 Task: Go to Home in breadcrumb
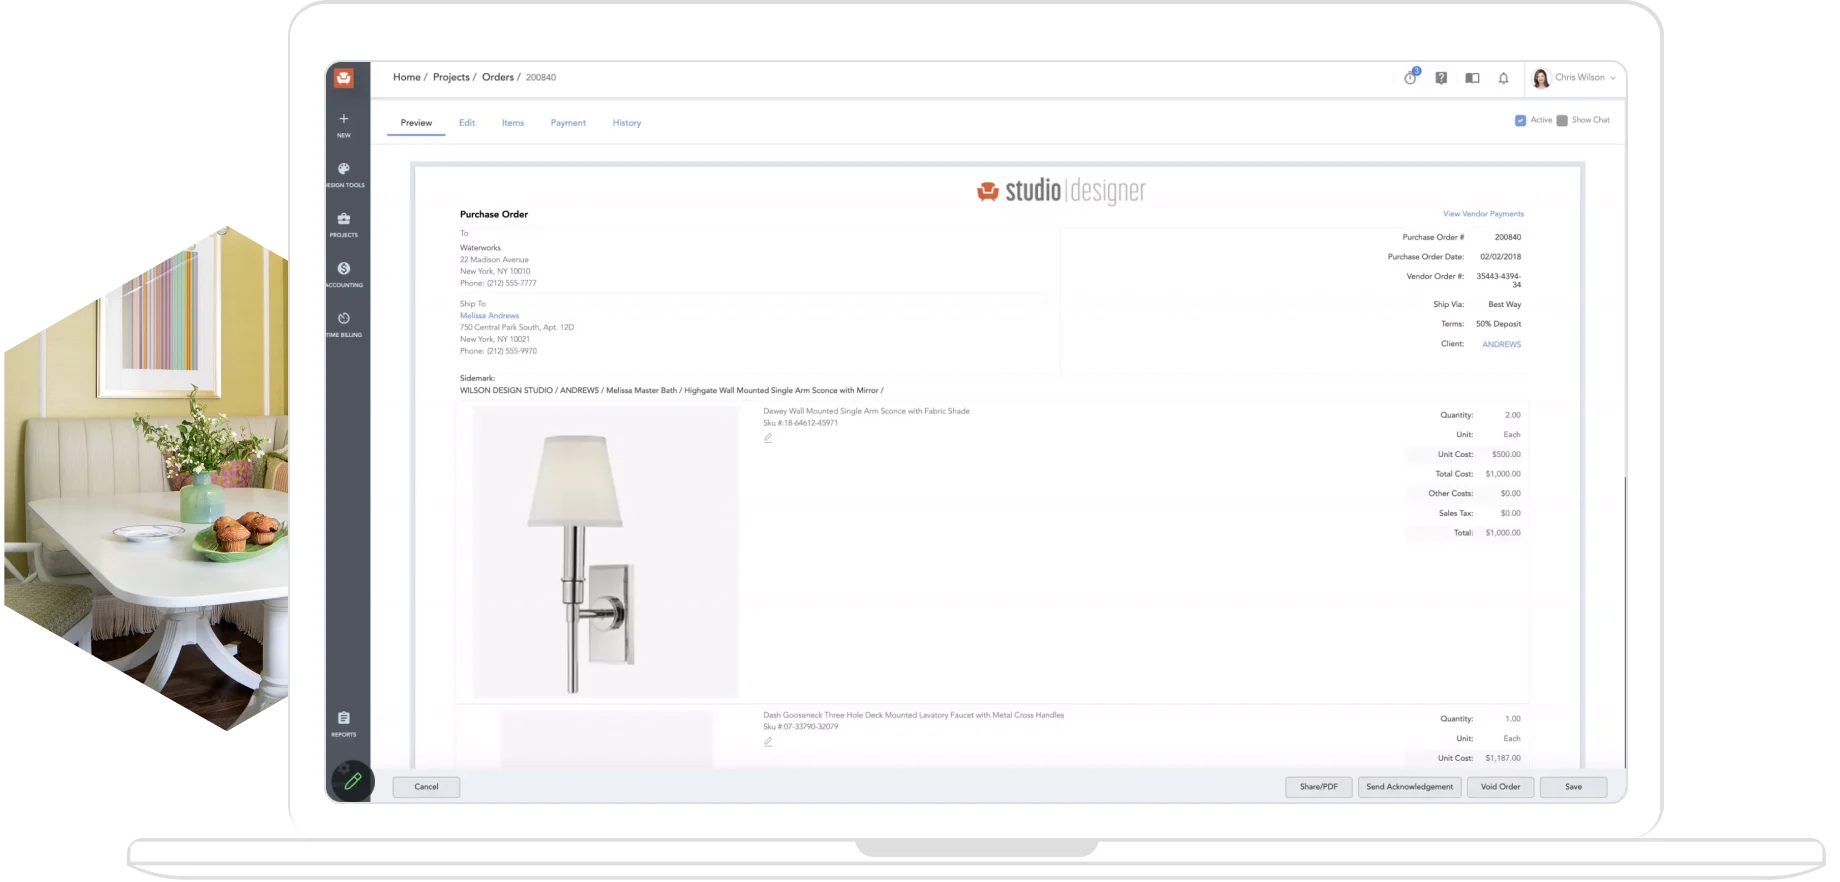[406, 77]
